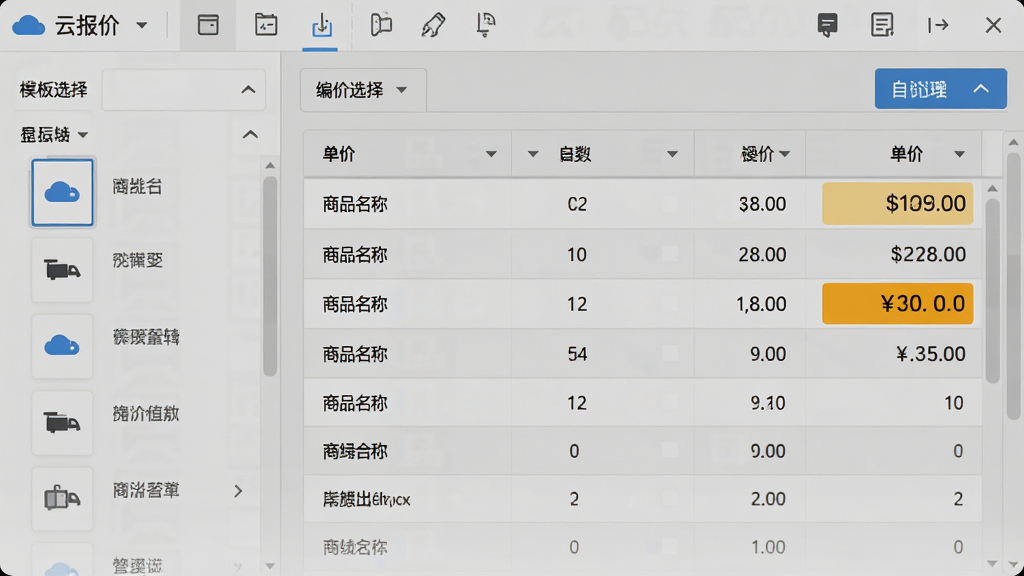Select the highlighted blue cloud template thumbnail
The height and width of the screenshot is (576, 1024).
coord(62,193)
